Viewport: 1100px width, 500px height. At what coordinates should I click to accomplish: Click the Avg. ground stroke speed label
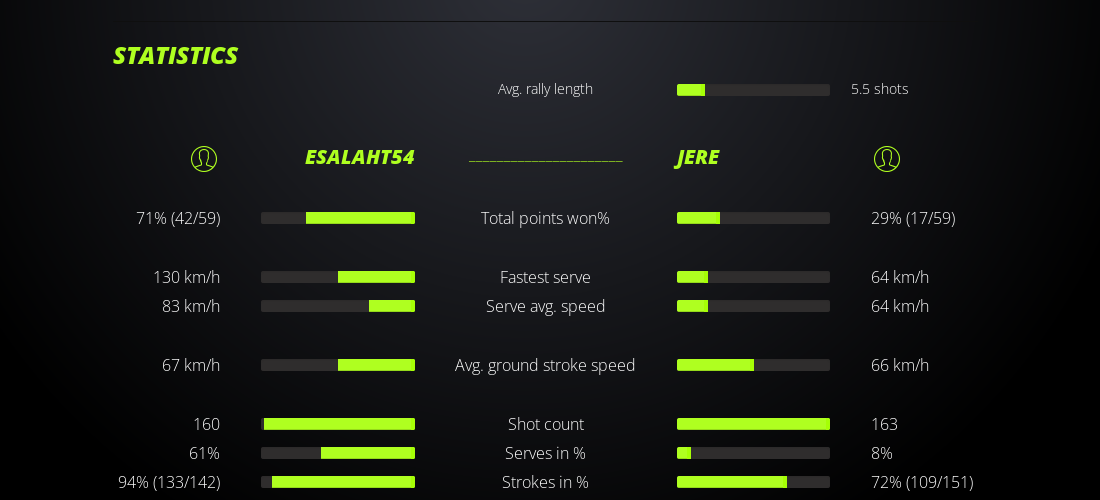[545, 365]
